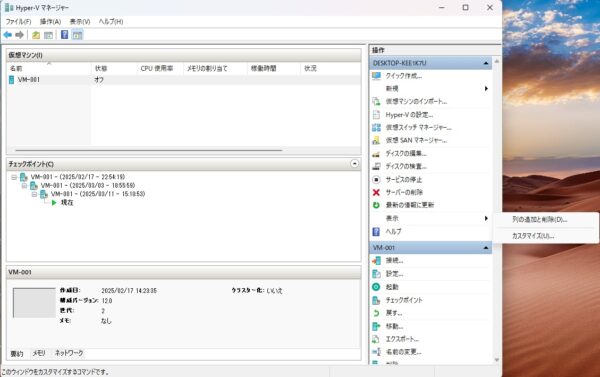The width and height of the screenshot is (600, 377).
Task: Select checkpoint VM-001 - (2025/03/03)
Action: [x=88, y=186]
